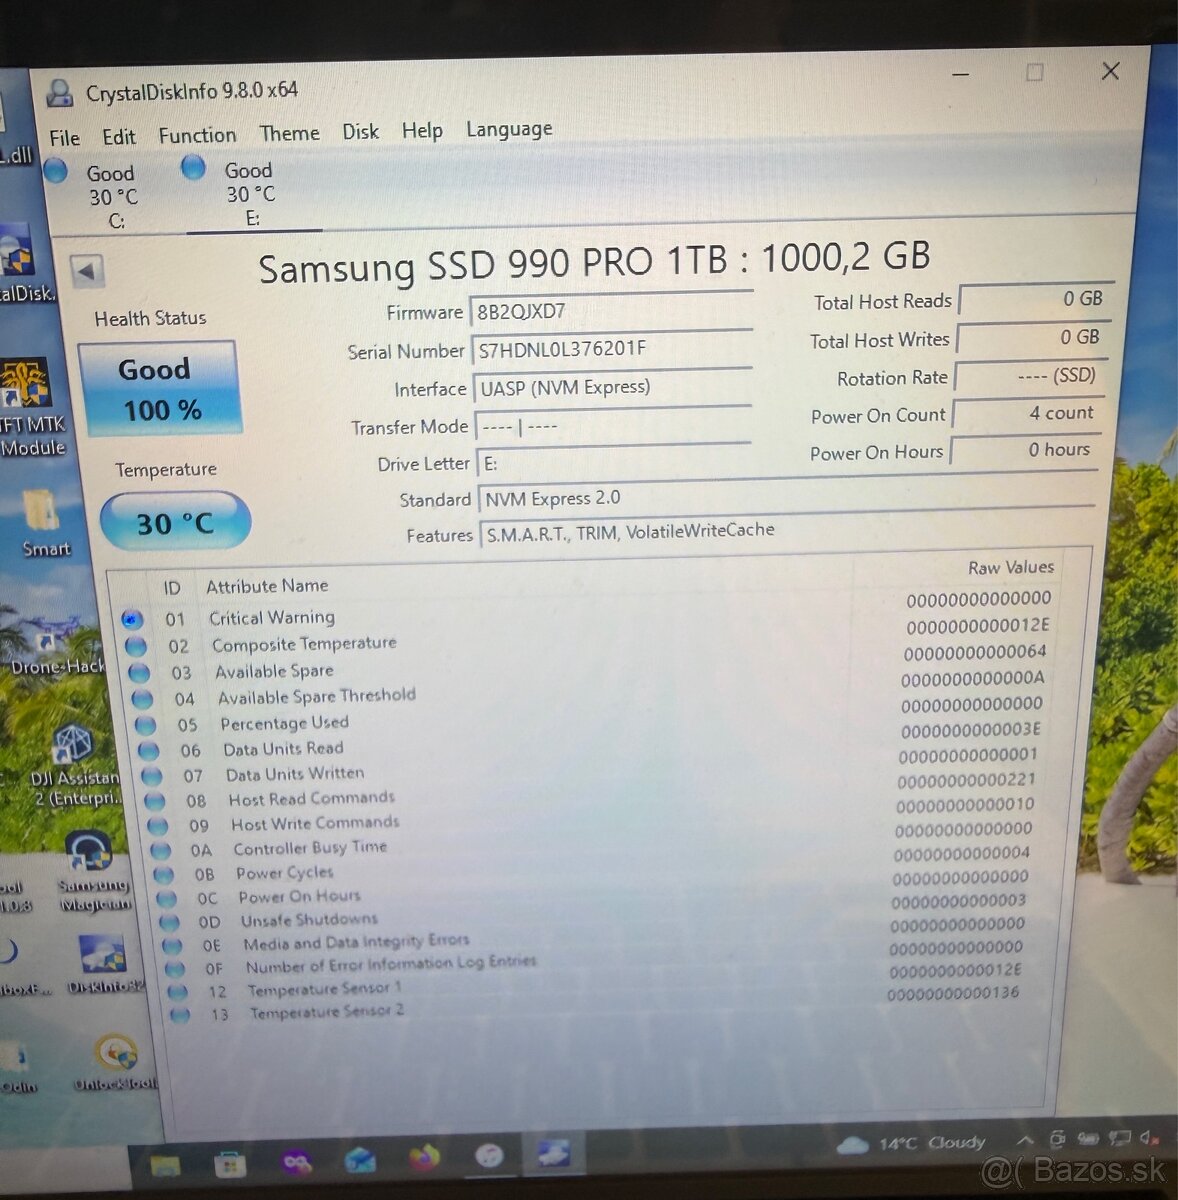The width and height of the screenshot is (1178, 1200).
Task: Open the FT MTK Module desktop shortcut
Action: point(28,408)
